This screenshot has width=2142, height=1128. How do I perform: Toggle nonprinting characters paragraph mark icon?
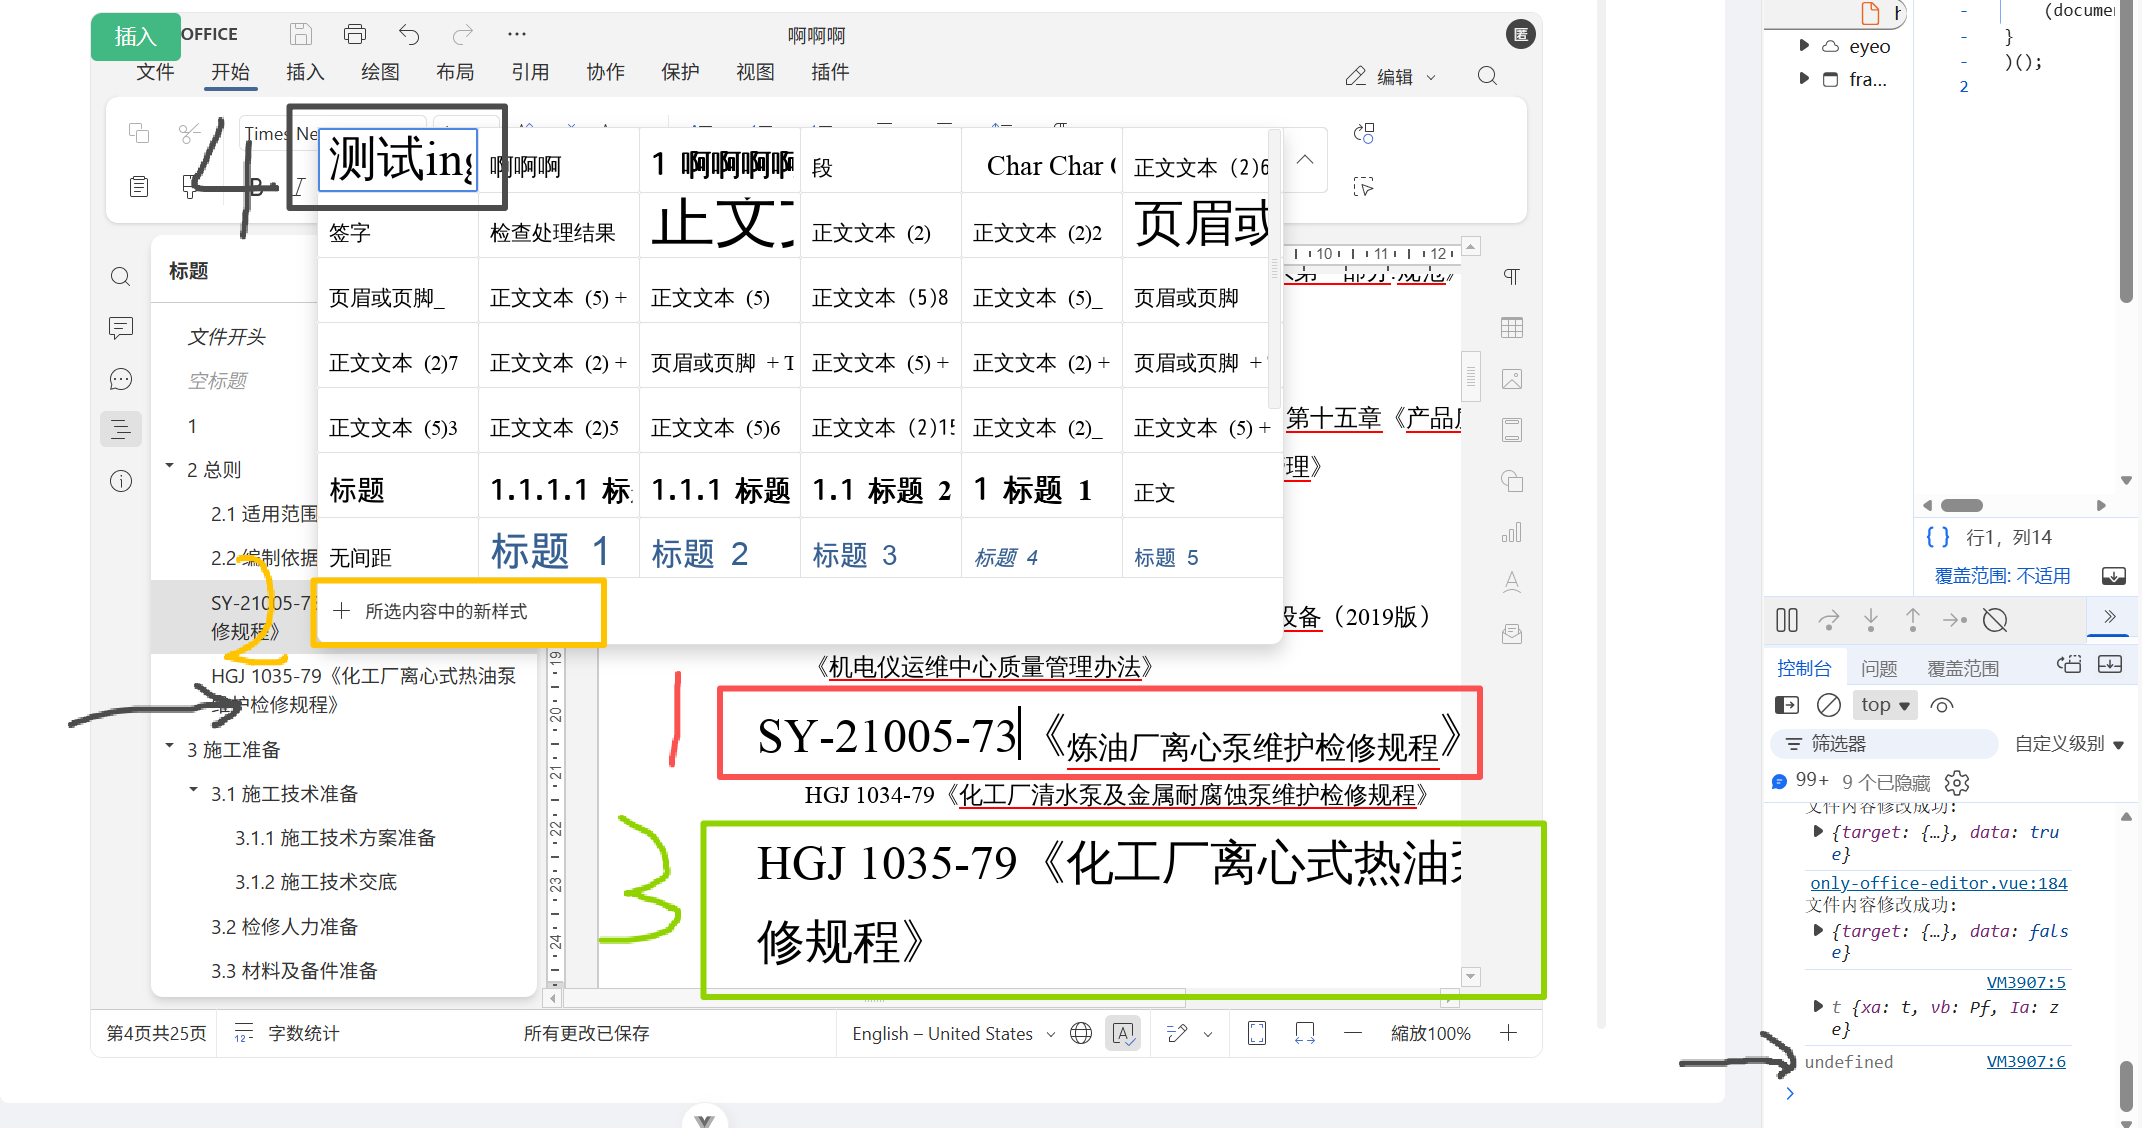pos(1511,277)
